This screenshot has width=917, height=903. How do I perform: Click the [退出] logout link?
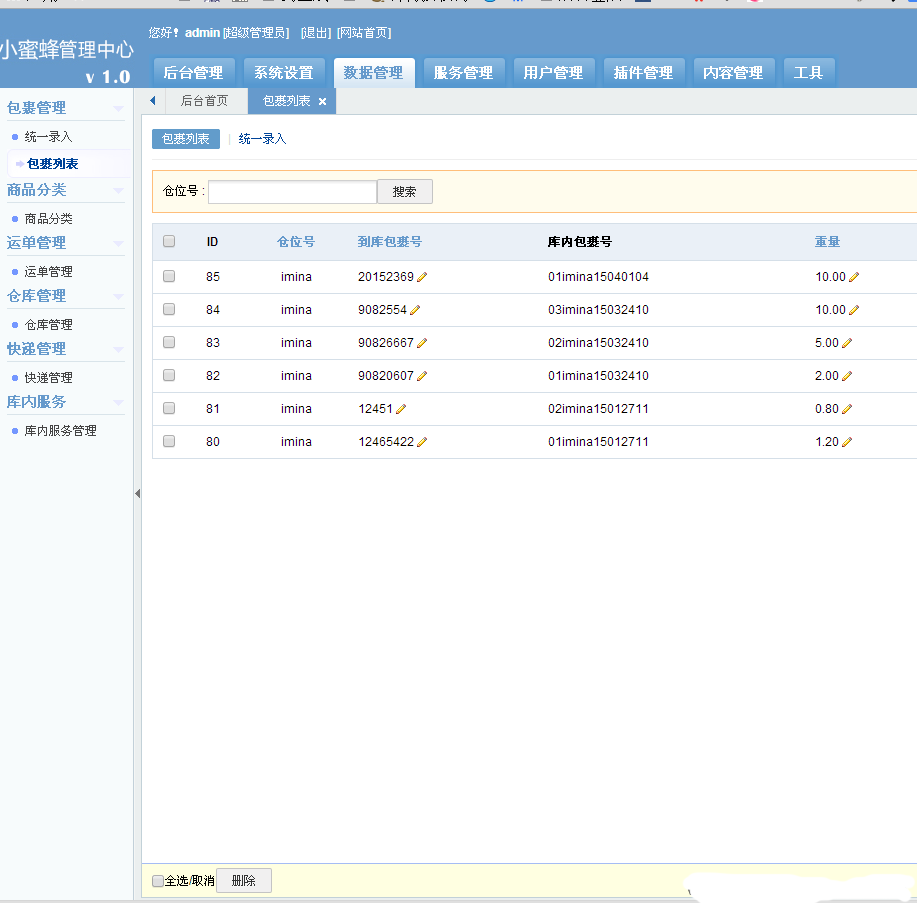[316, 33]
